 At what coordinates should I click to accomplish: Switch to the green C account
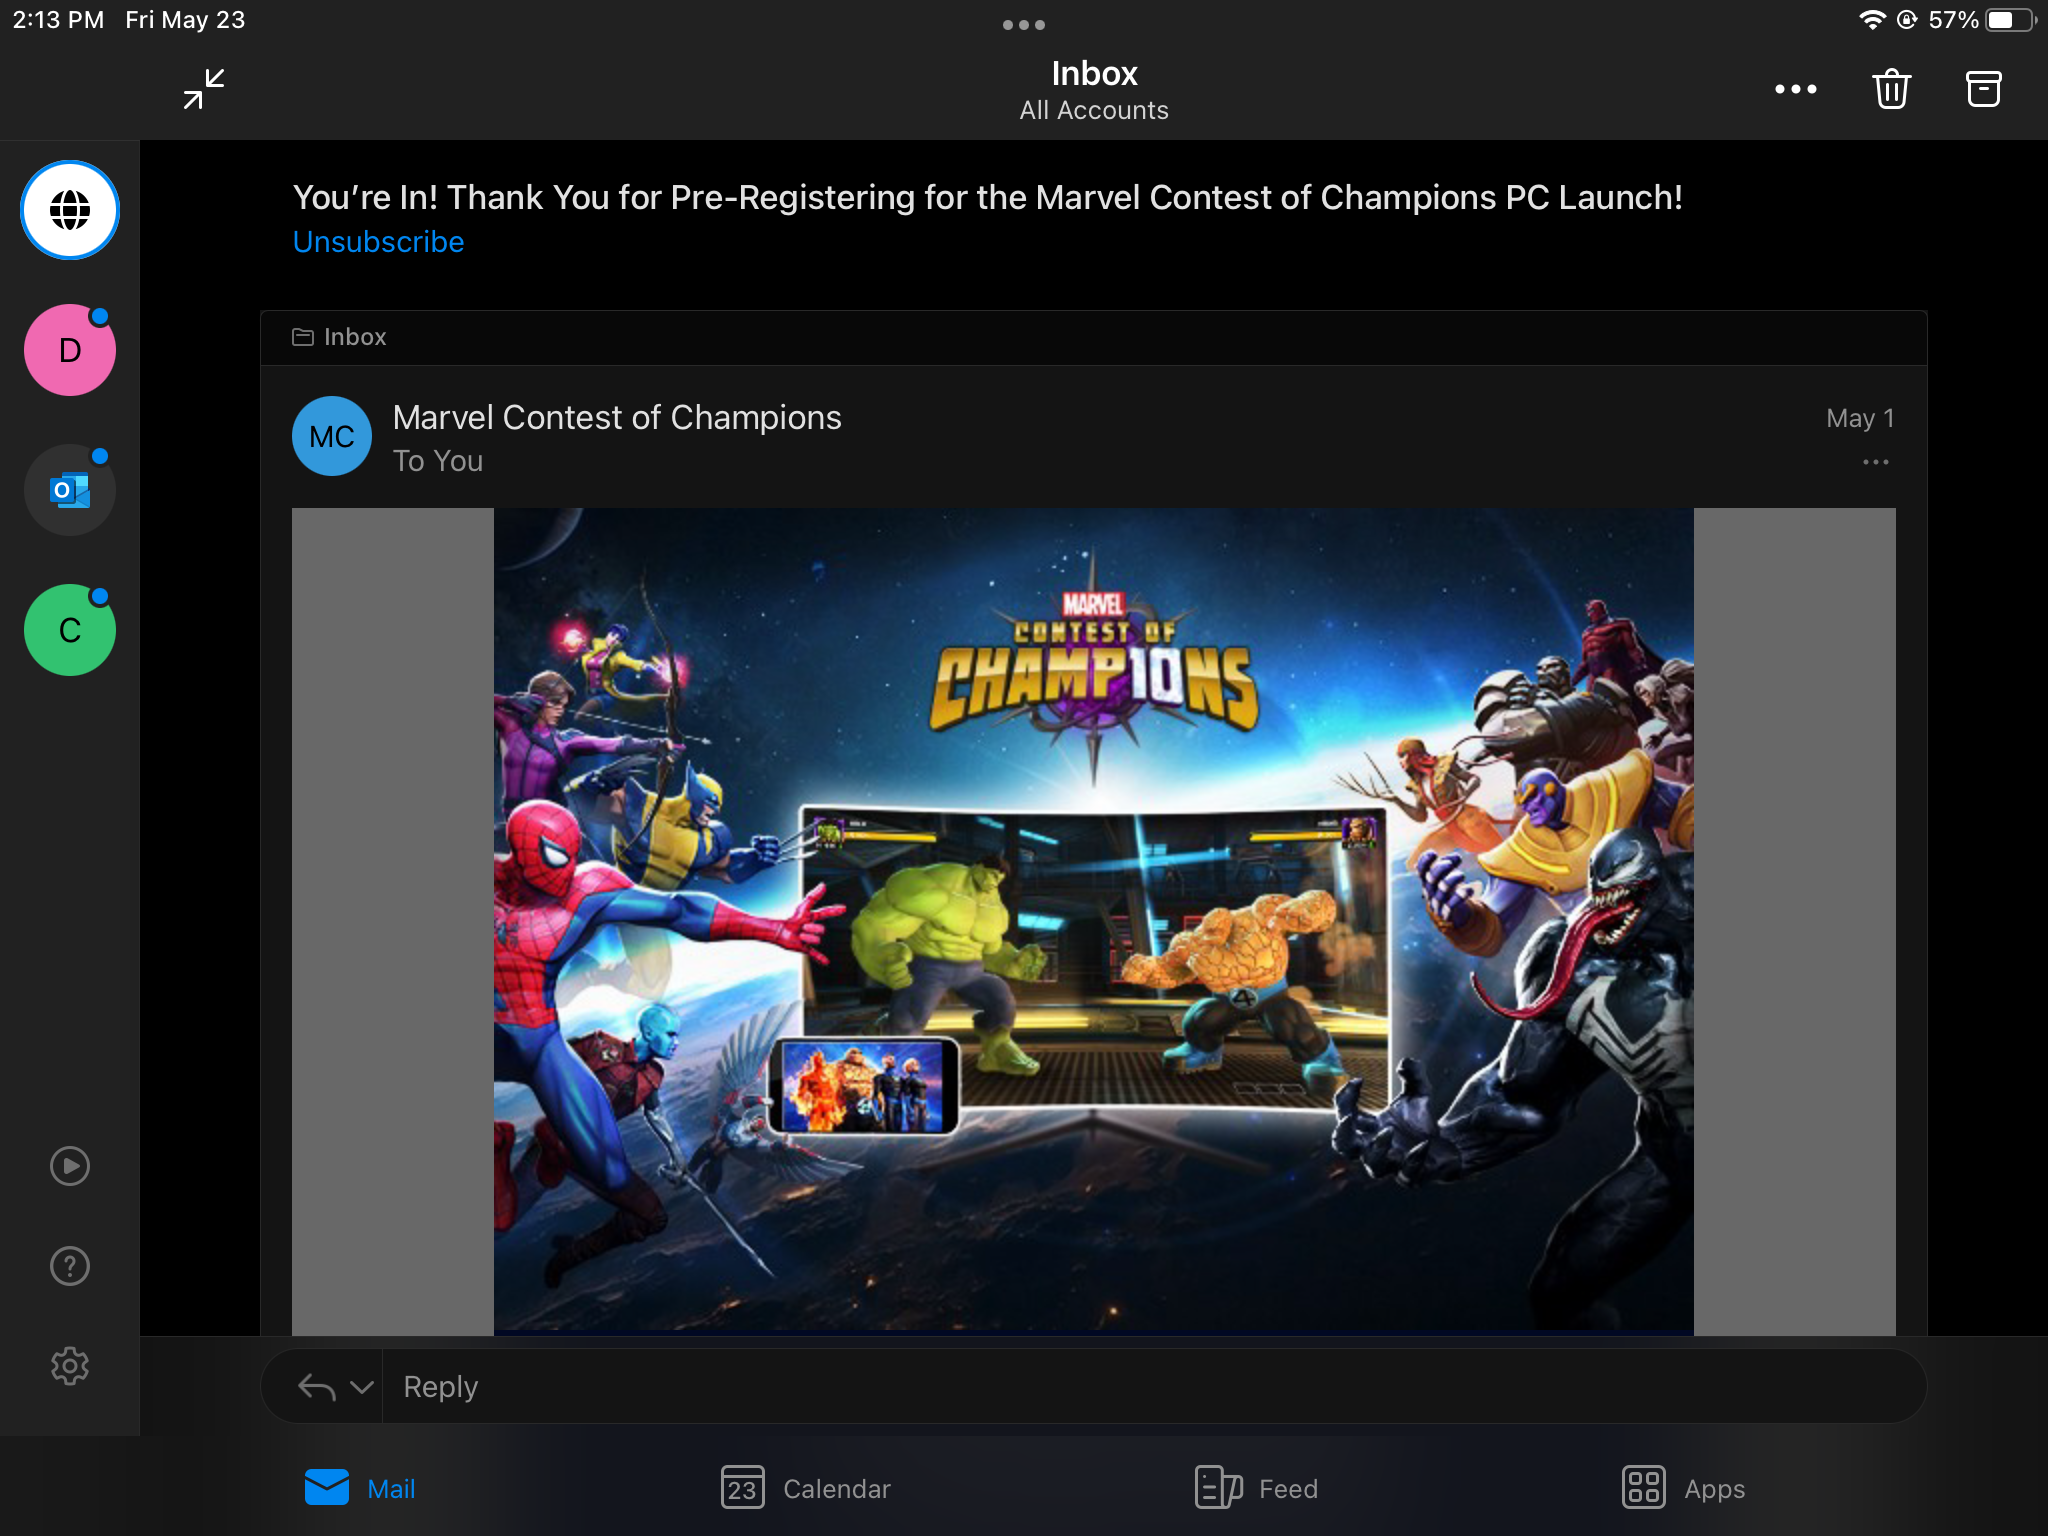point(70,630)
